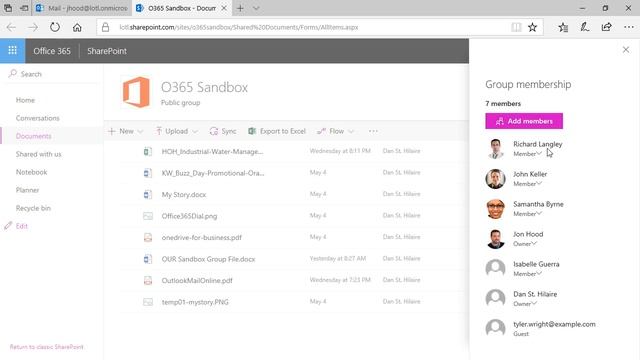Click the browser Back arrow

point(11,27)
